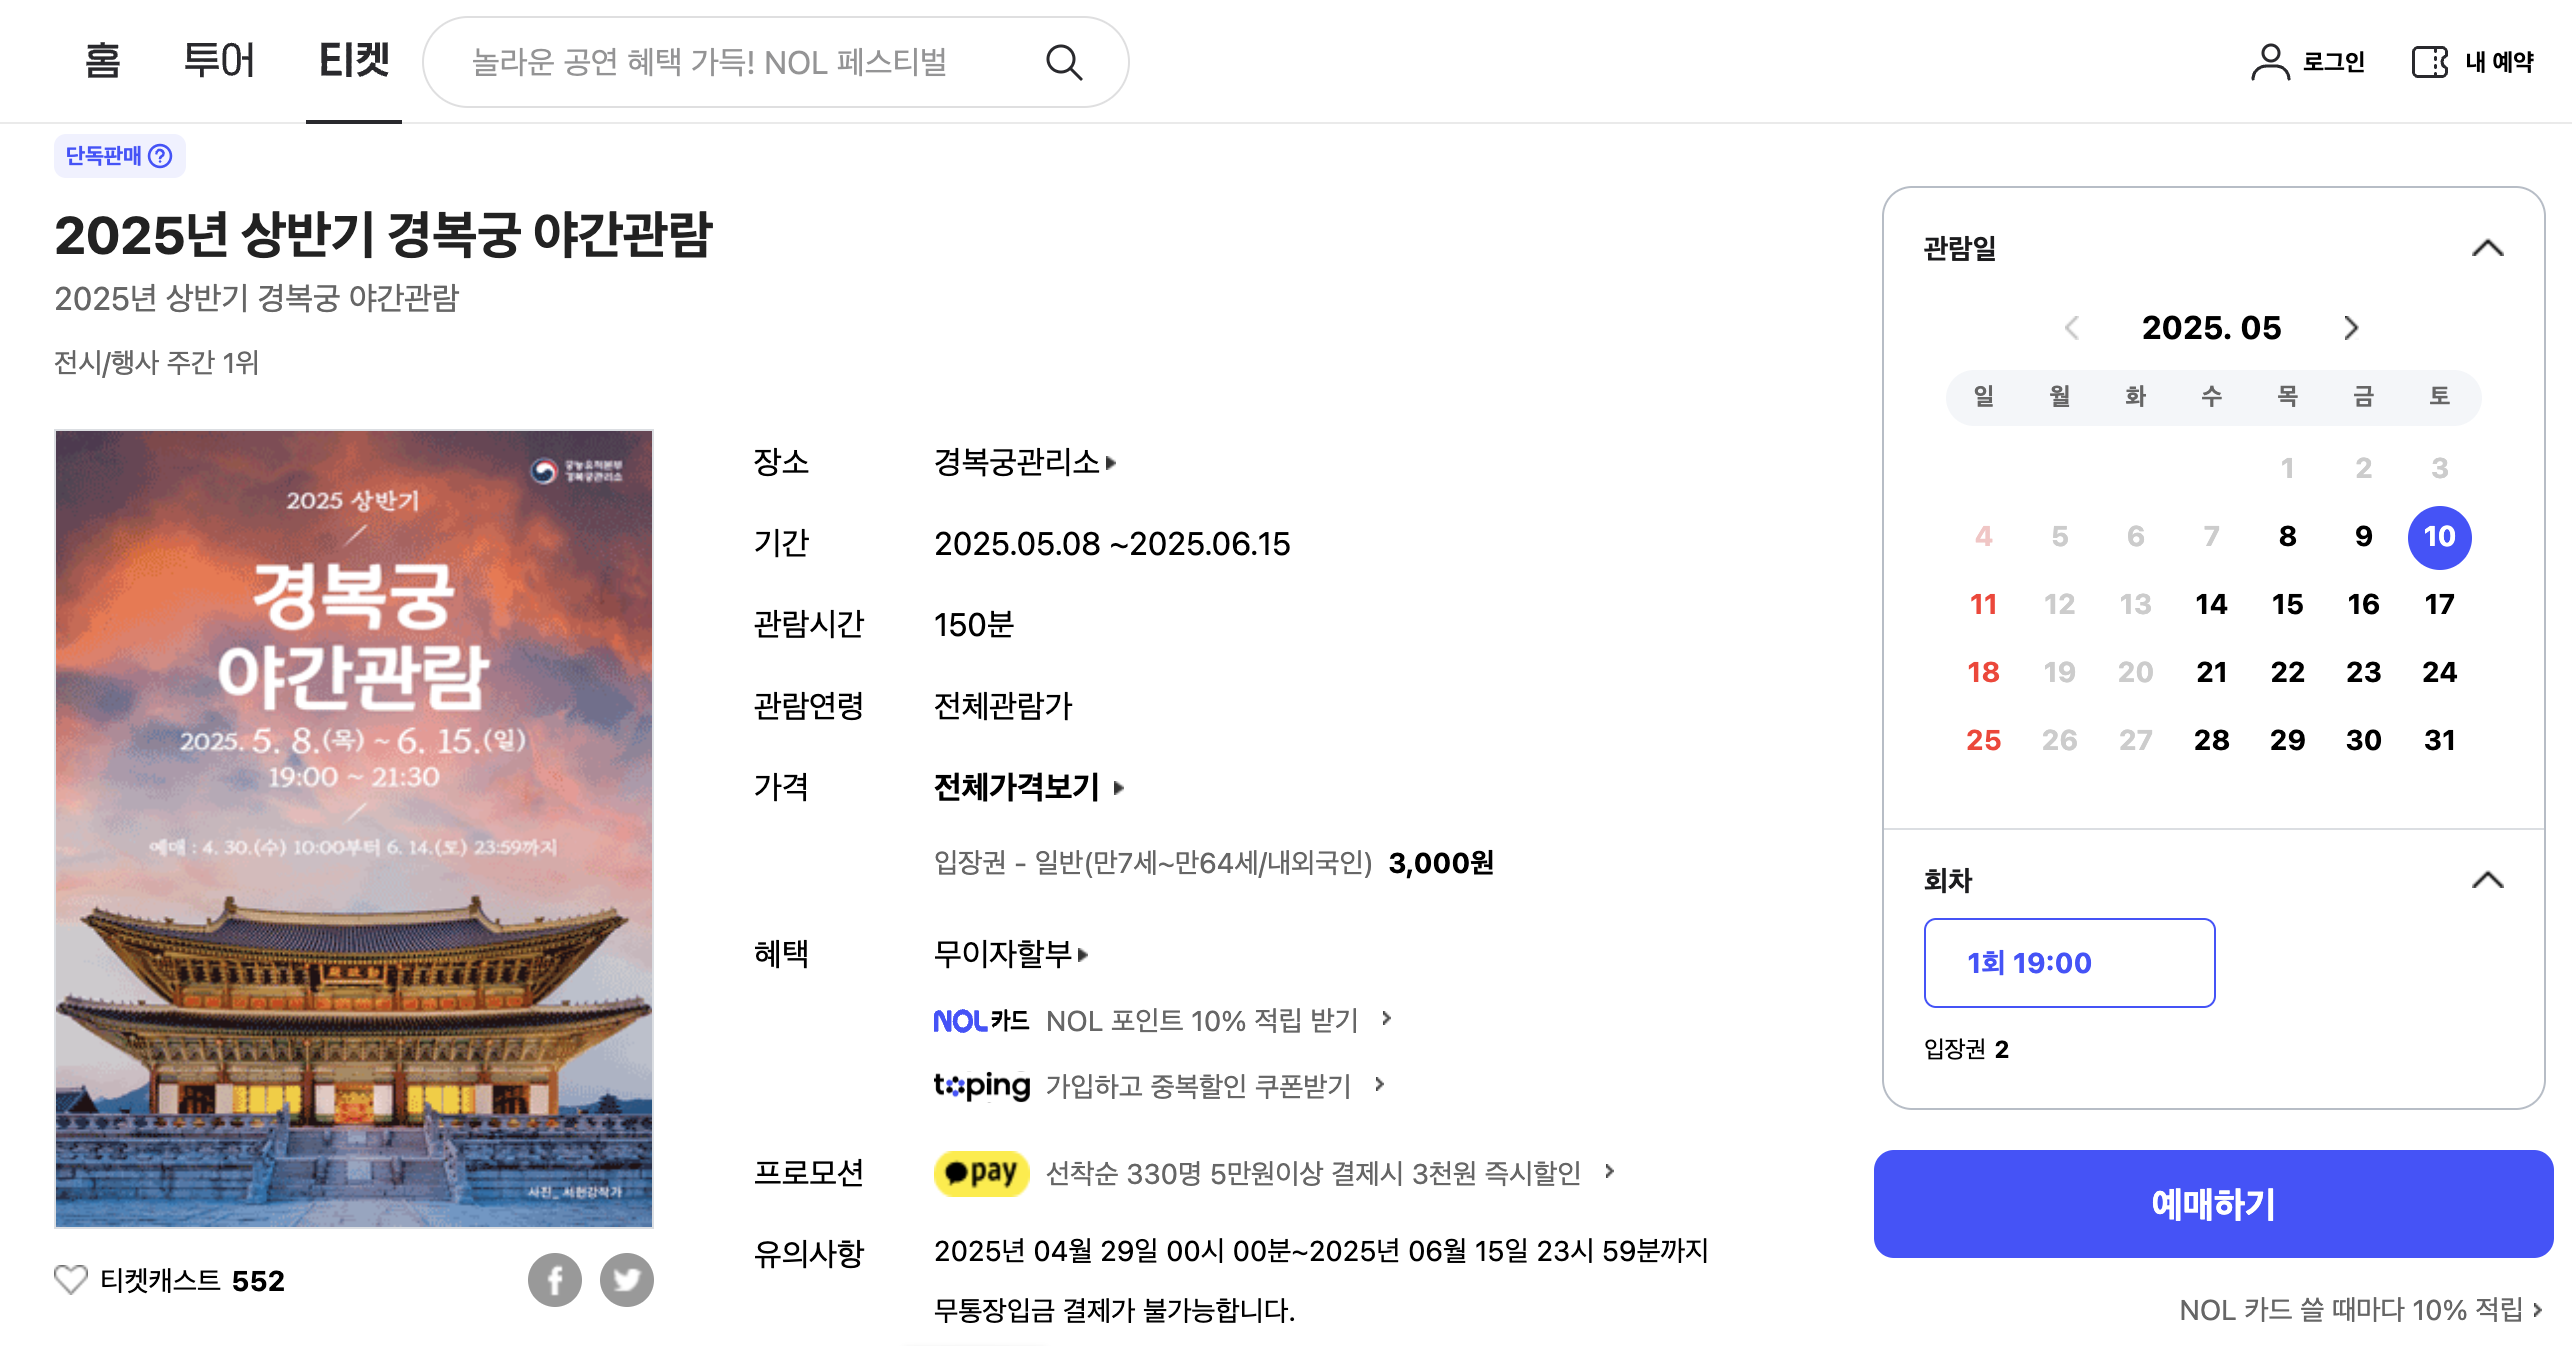Switch to the 홈 tab
Screen dimensions: 2572x1346
coord(100,62)
